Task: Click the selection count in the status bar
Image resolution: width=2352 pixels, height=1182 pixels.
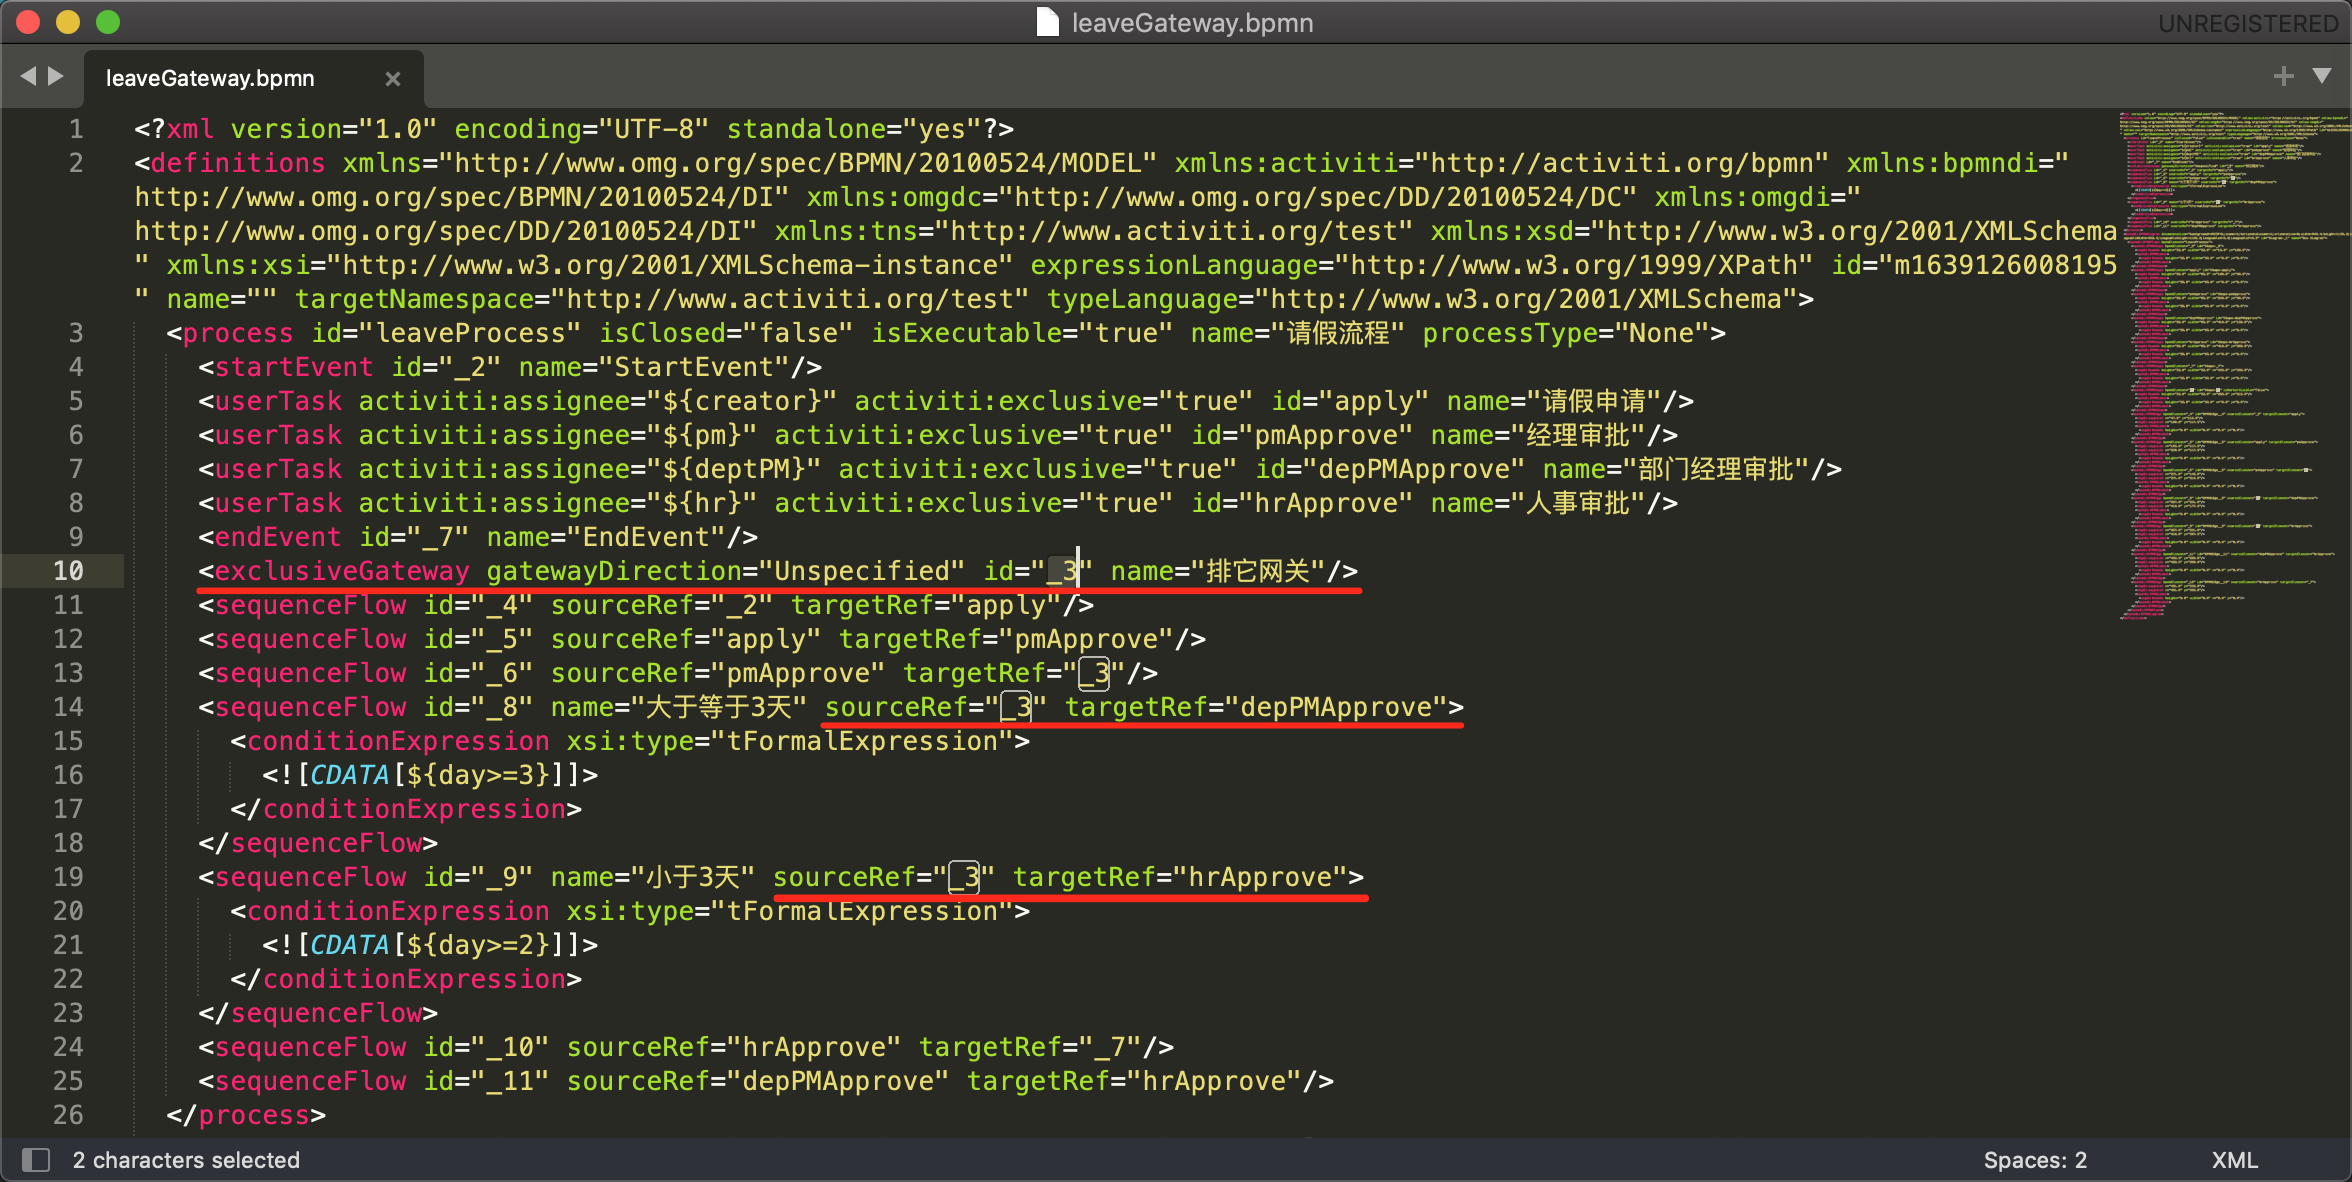Action: pyautogui.click(x=186, y=1159)
